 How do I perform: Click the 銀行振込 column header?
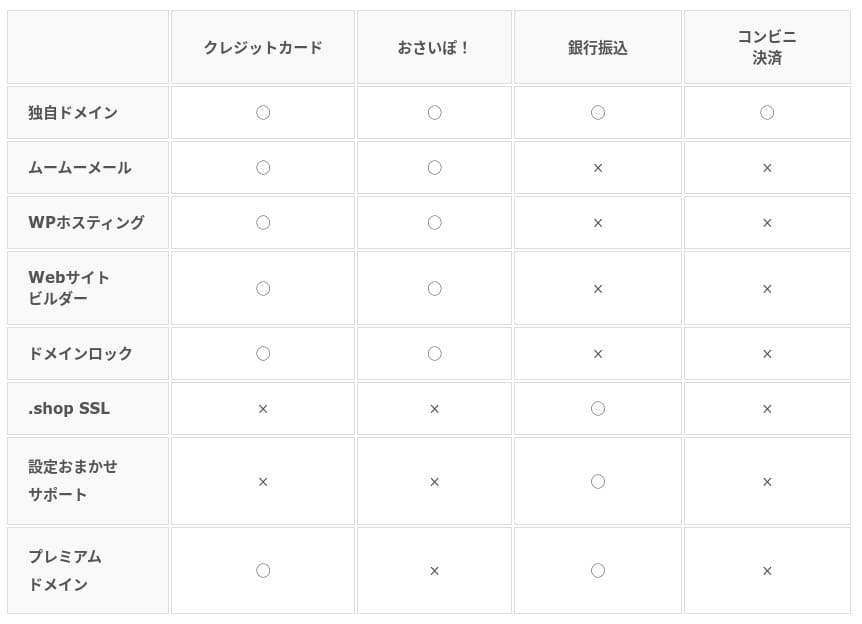click(x=598, y=48)
